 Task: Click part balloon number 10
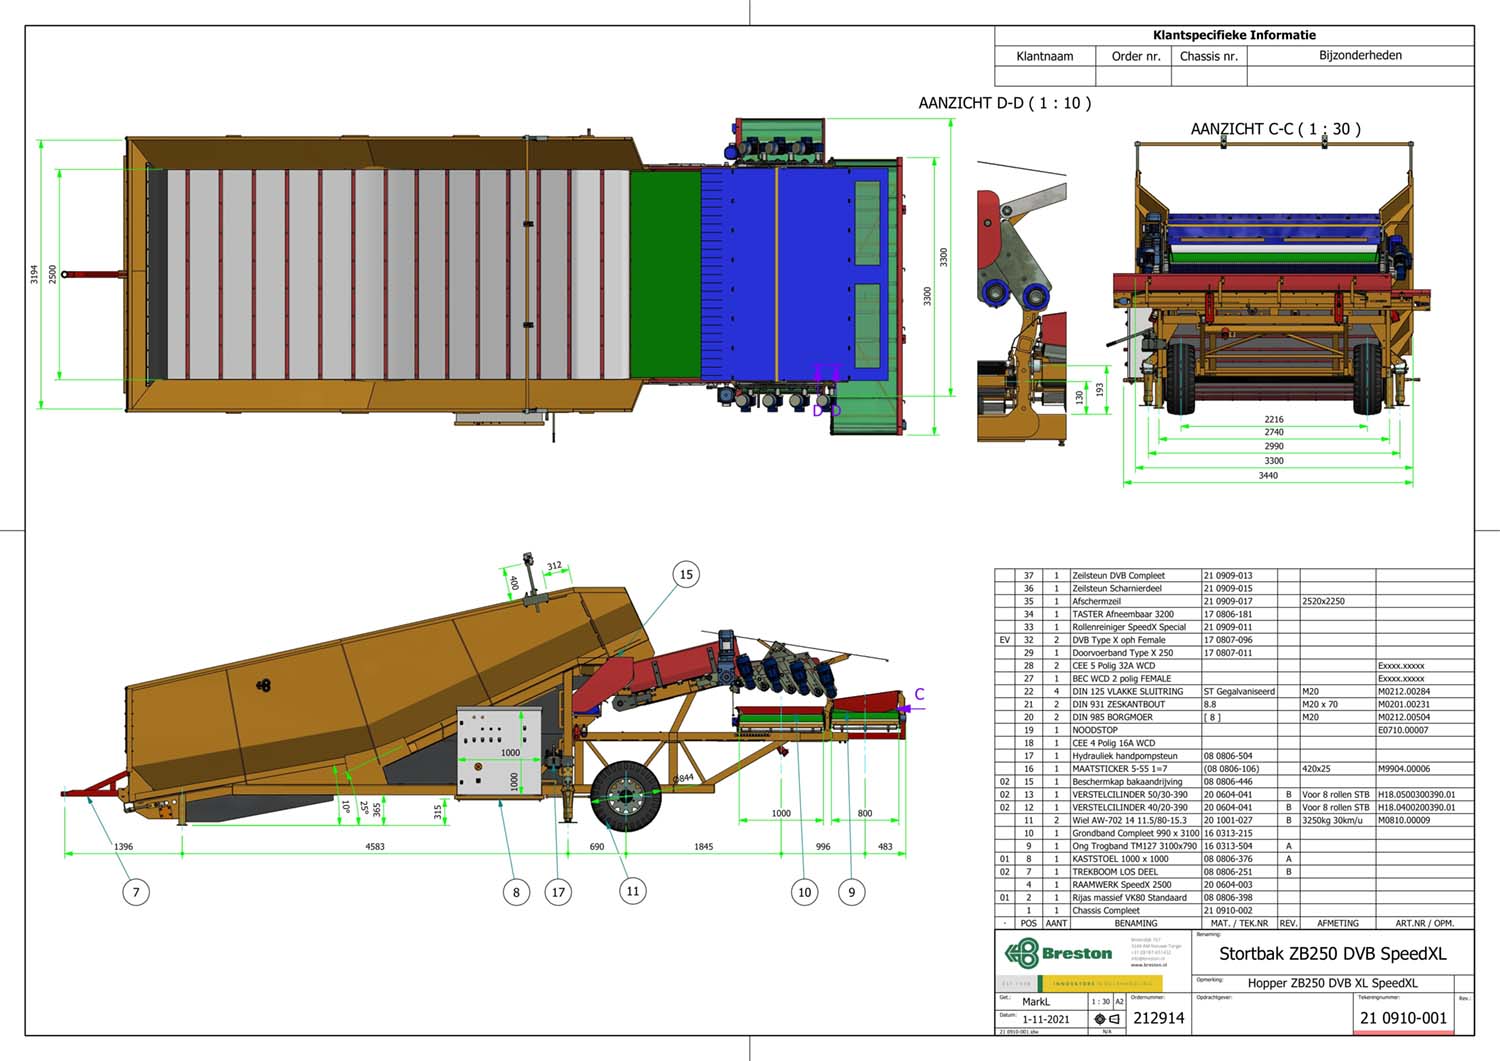804,892
